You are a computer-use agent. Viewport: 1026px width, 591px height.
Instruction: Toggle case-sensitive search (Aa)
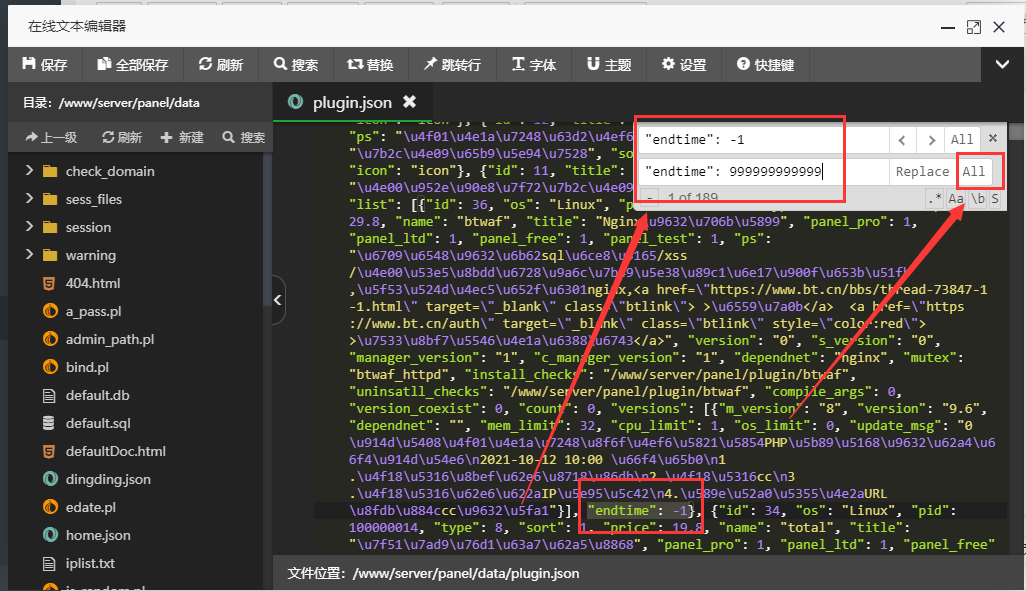(956, 199)
